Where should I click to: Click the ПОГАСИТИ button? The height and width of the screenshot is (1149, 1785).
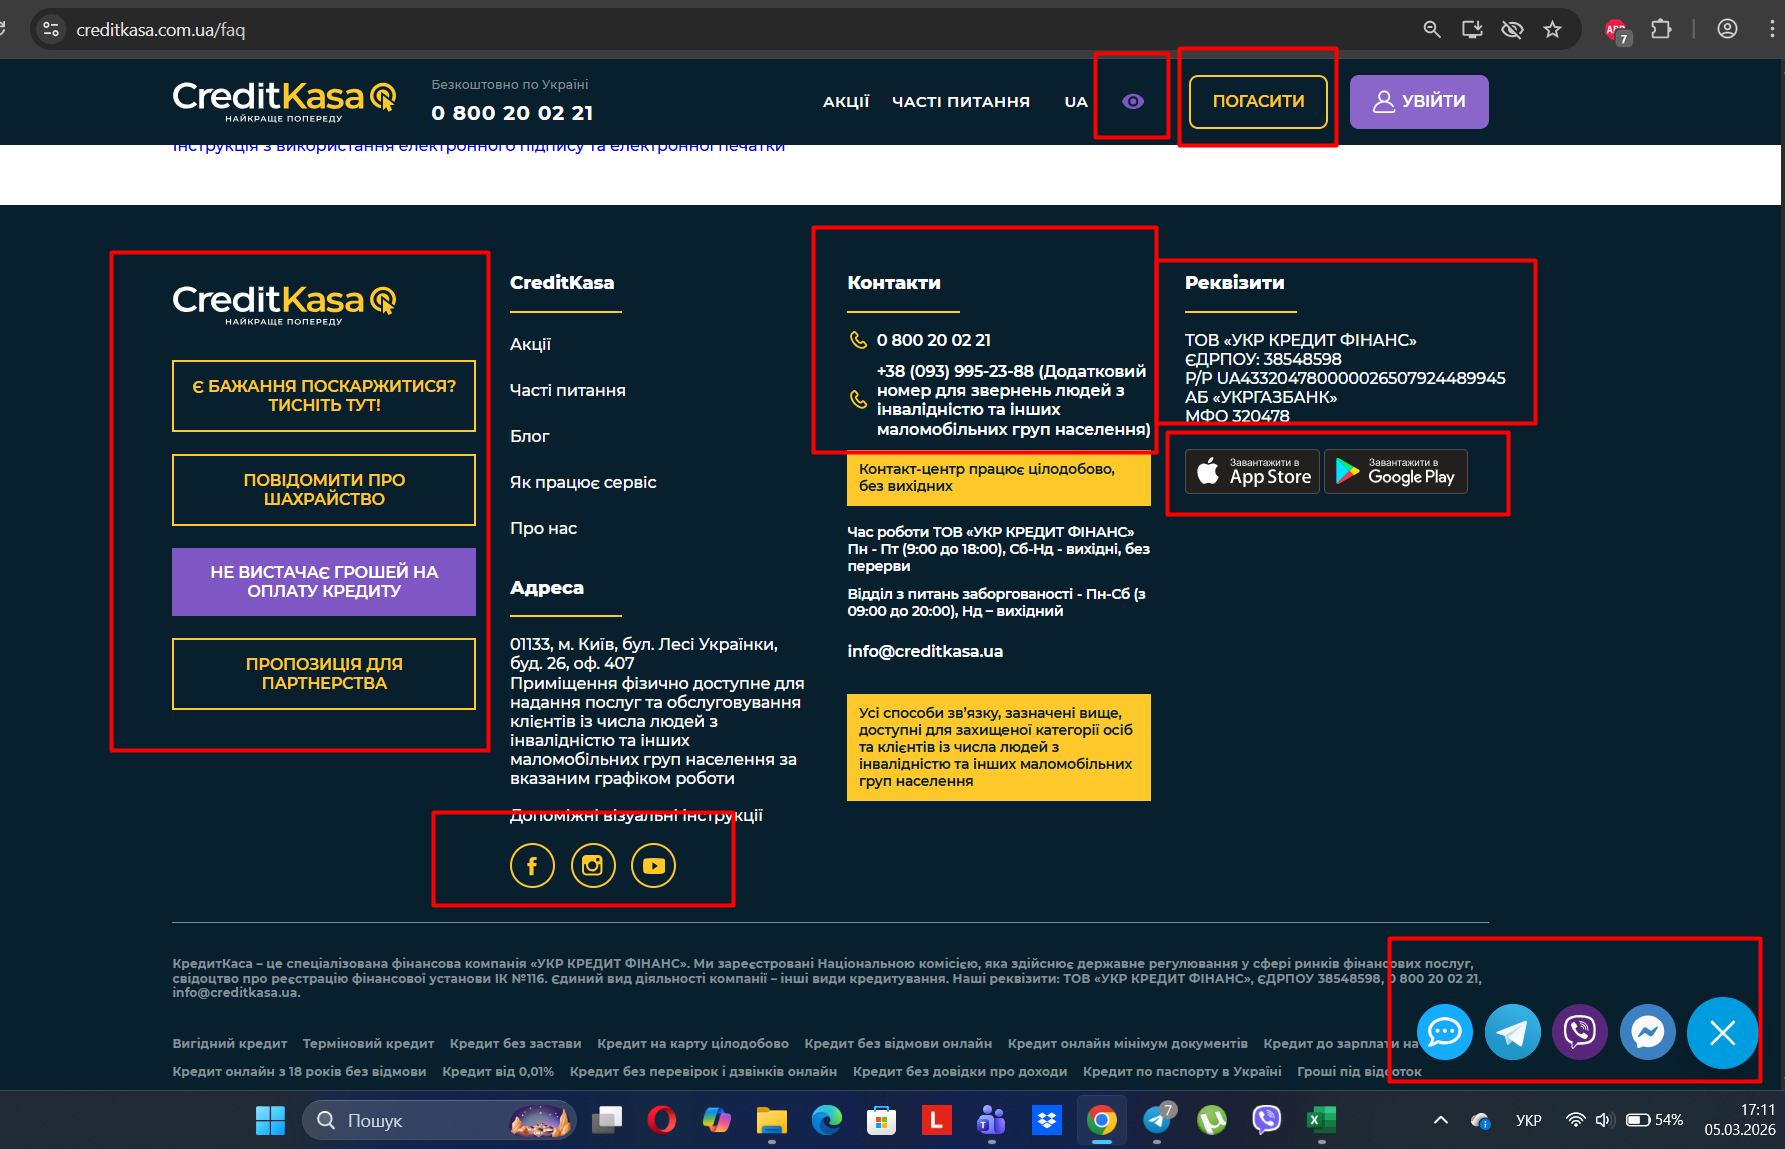coord(1258,101)
